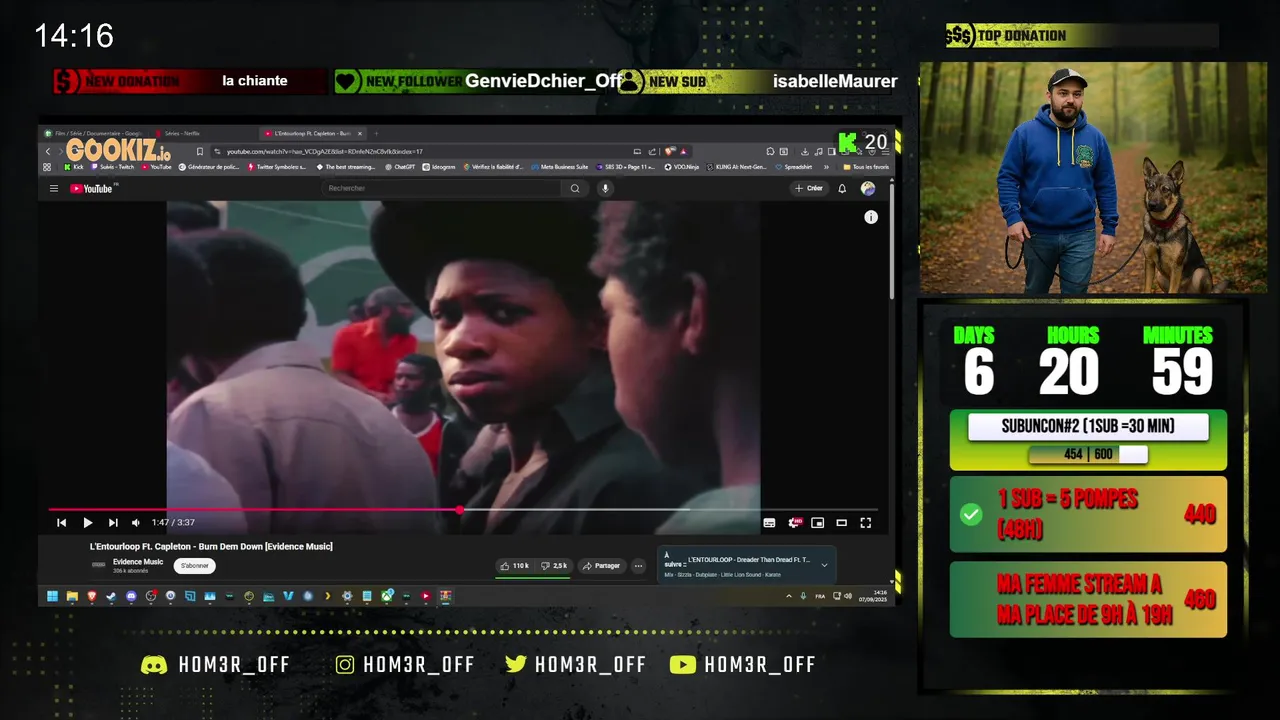Open the Kick bookmark
Screen dimensions: 1280x720
pyautogui.click(x=74, y=167)
